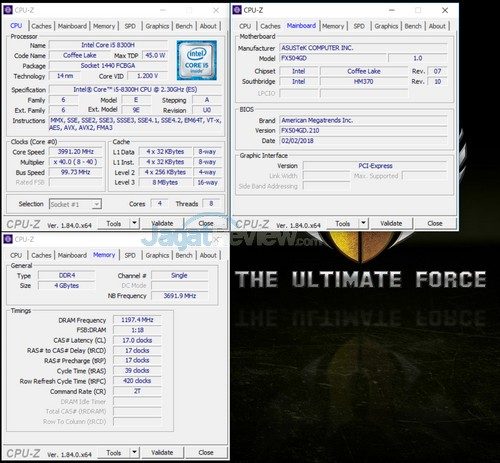Minimize the Mainboard CPU-Z window
The height and width of the screenshot is (463, 500).
(x=392, y=10)
